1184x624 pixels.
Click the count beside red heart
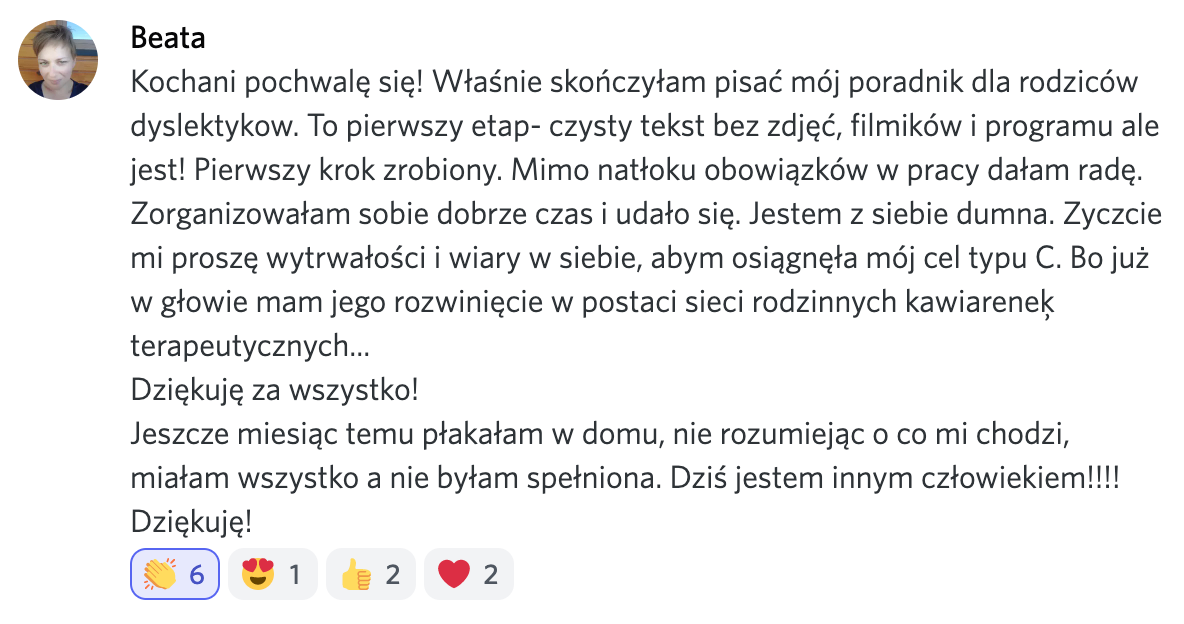491,574
